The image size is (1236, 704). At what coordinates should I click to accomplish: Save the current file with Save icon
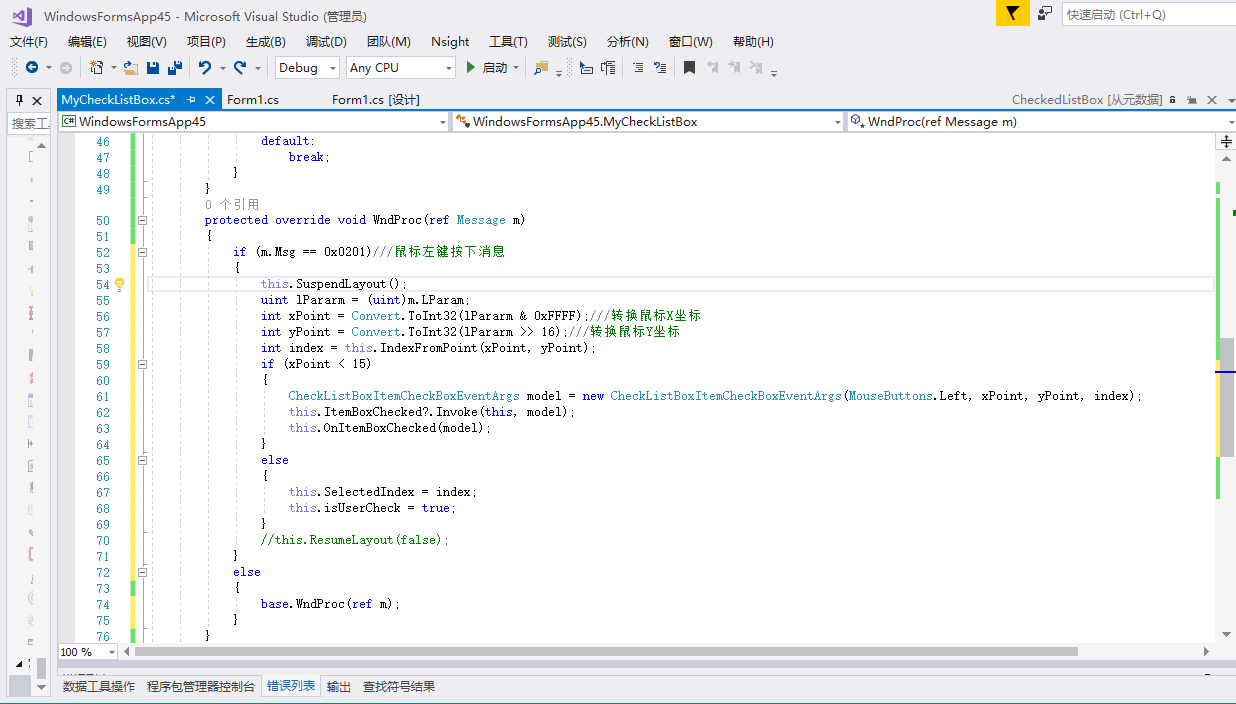pyautogui.click(x=153, y=68)
